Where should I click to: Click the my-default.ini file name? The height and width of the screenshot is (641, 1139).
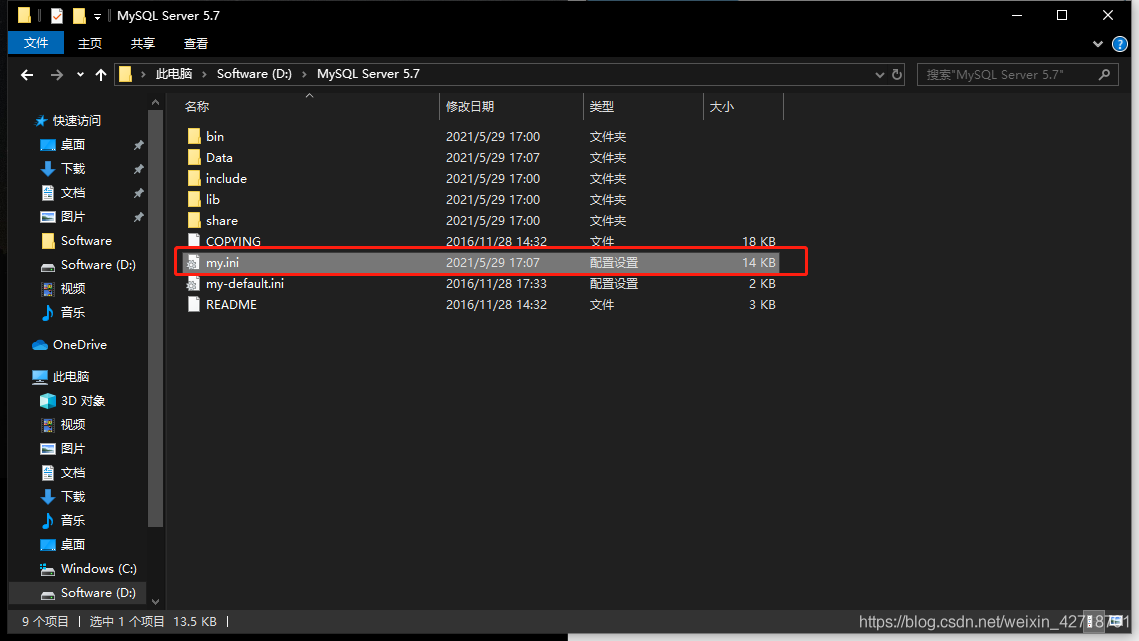coord(245,283)
